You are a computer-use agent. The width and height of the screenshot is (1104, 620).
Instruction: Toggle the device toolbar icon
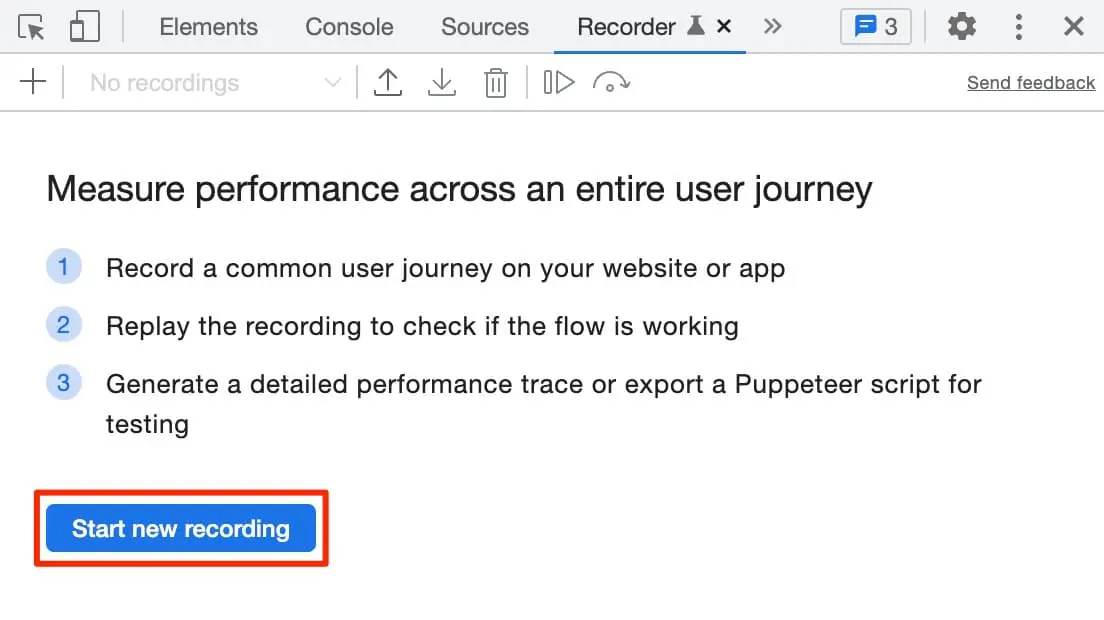84,27
